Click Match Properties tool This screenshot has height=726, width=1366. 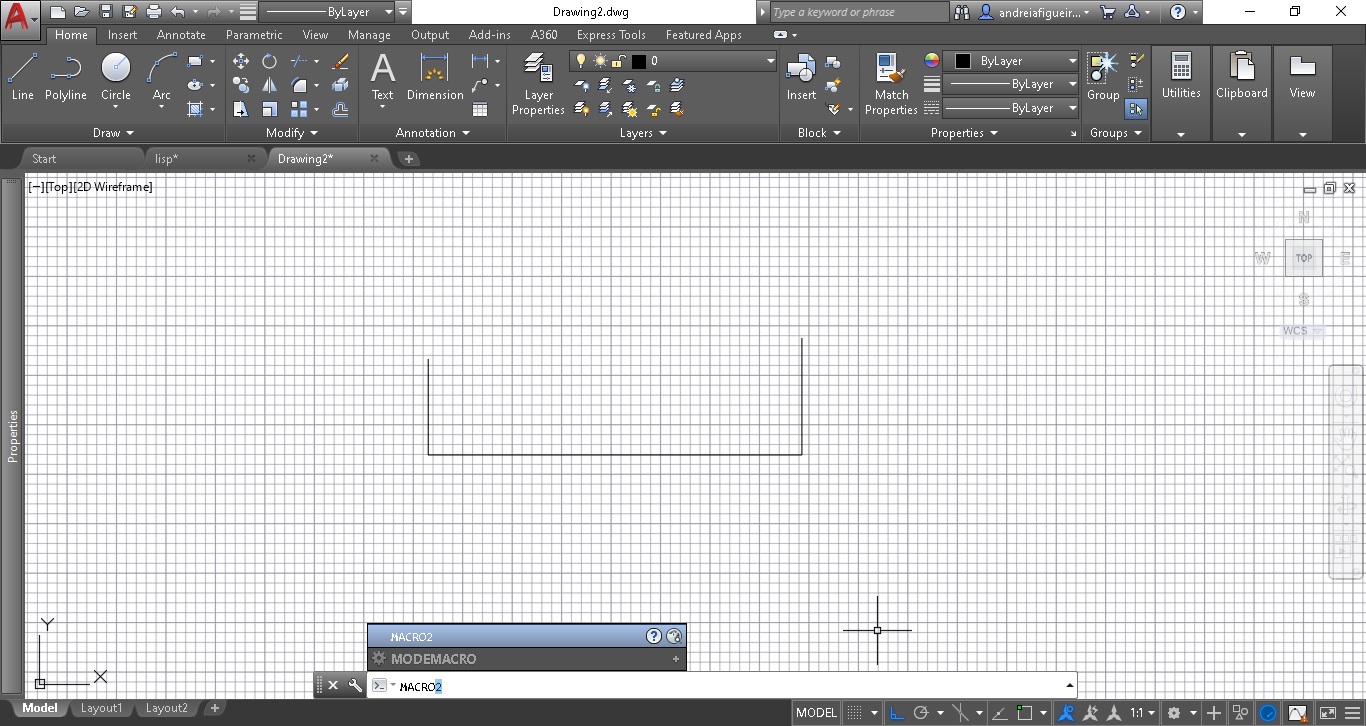[891, 85]
